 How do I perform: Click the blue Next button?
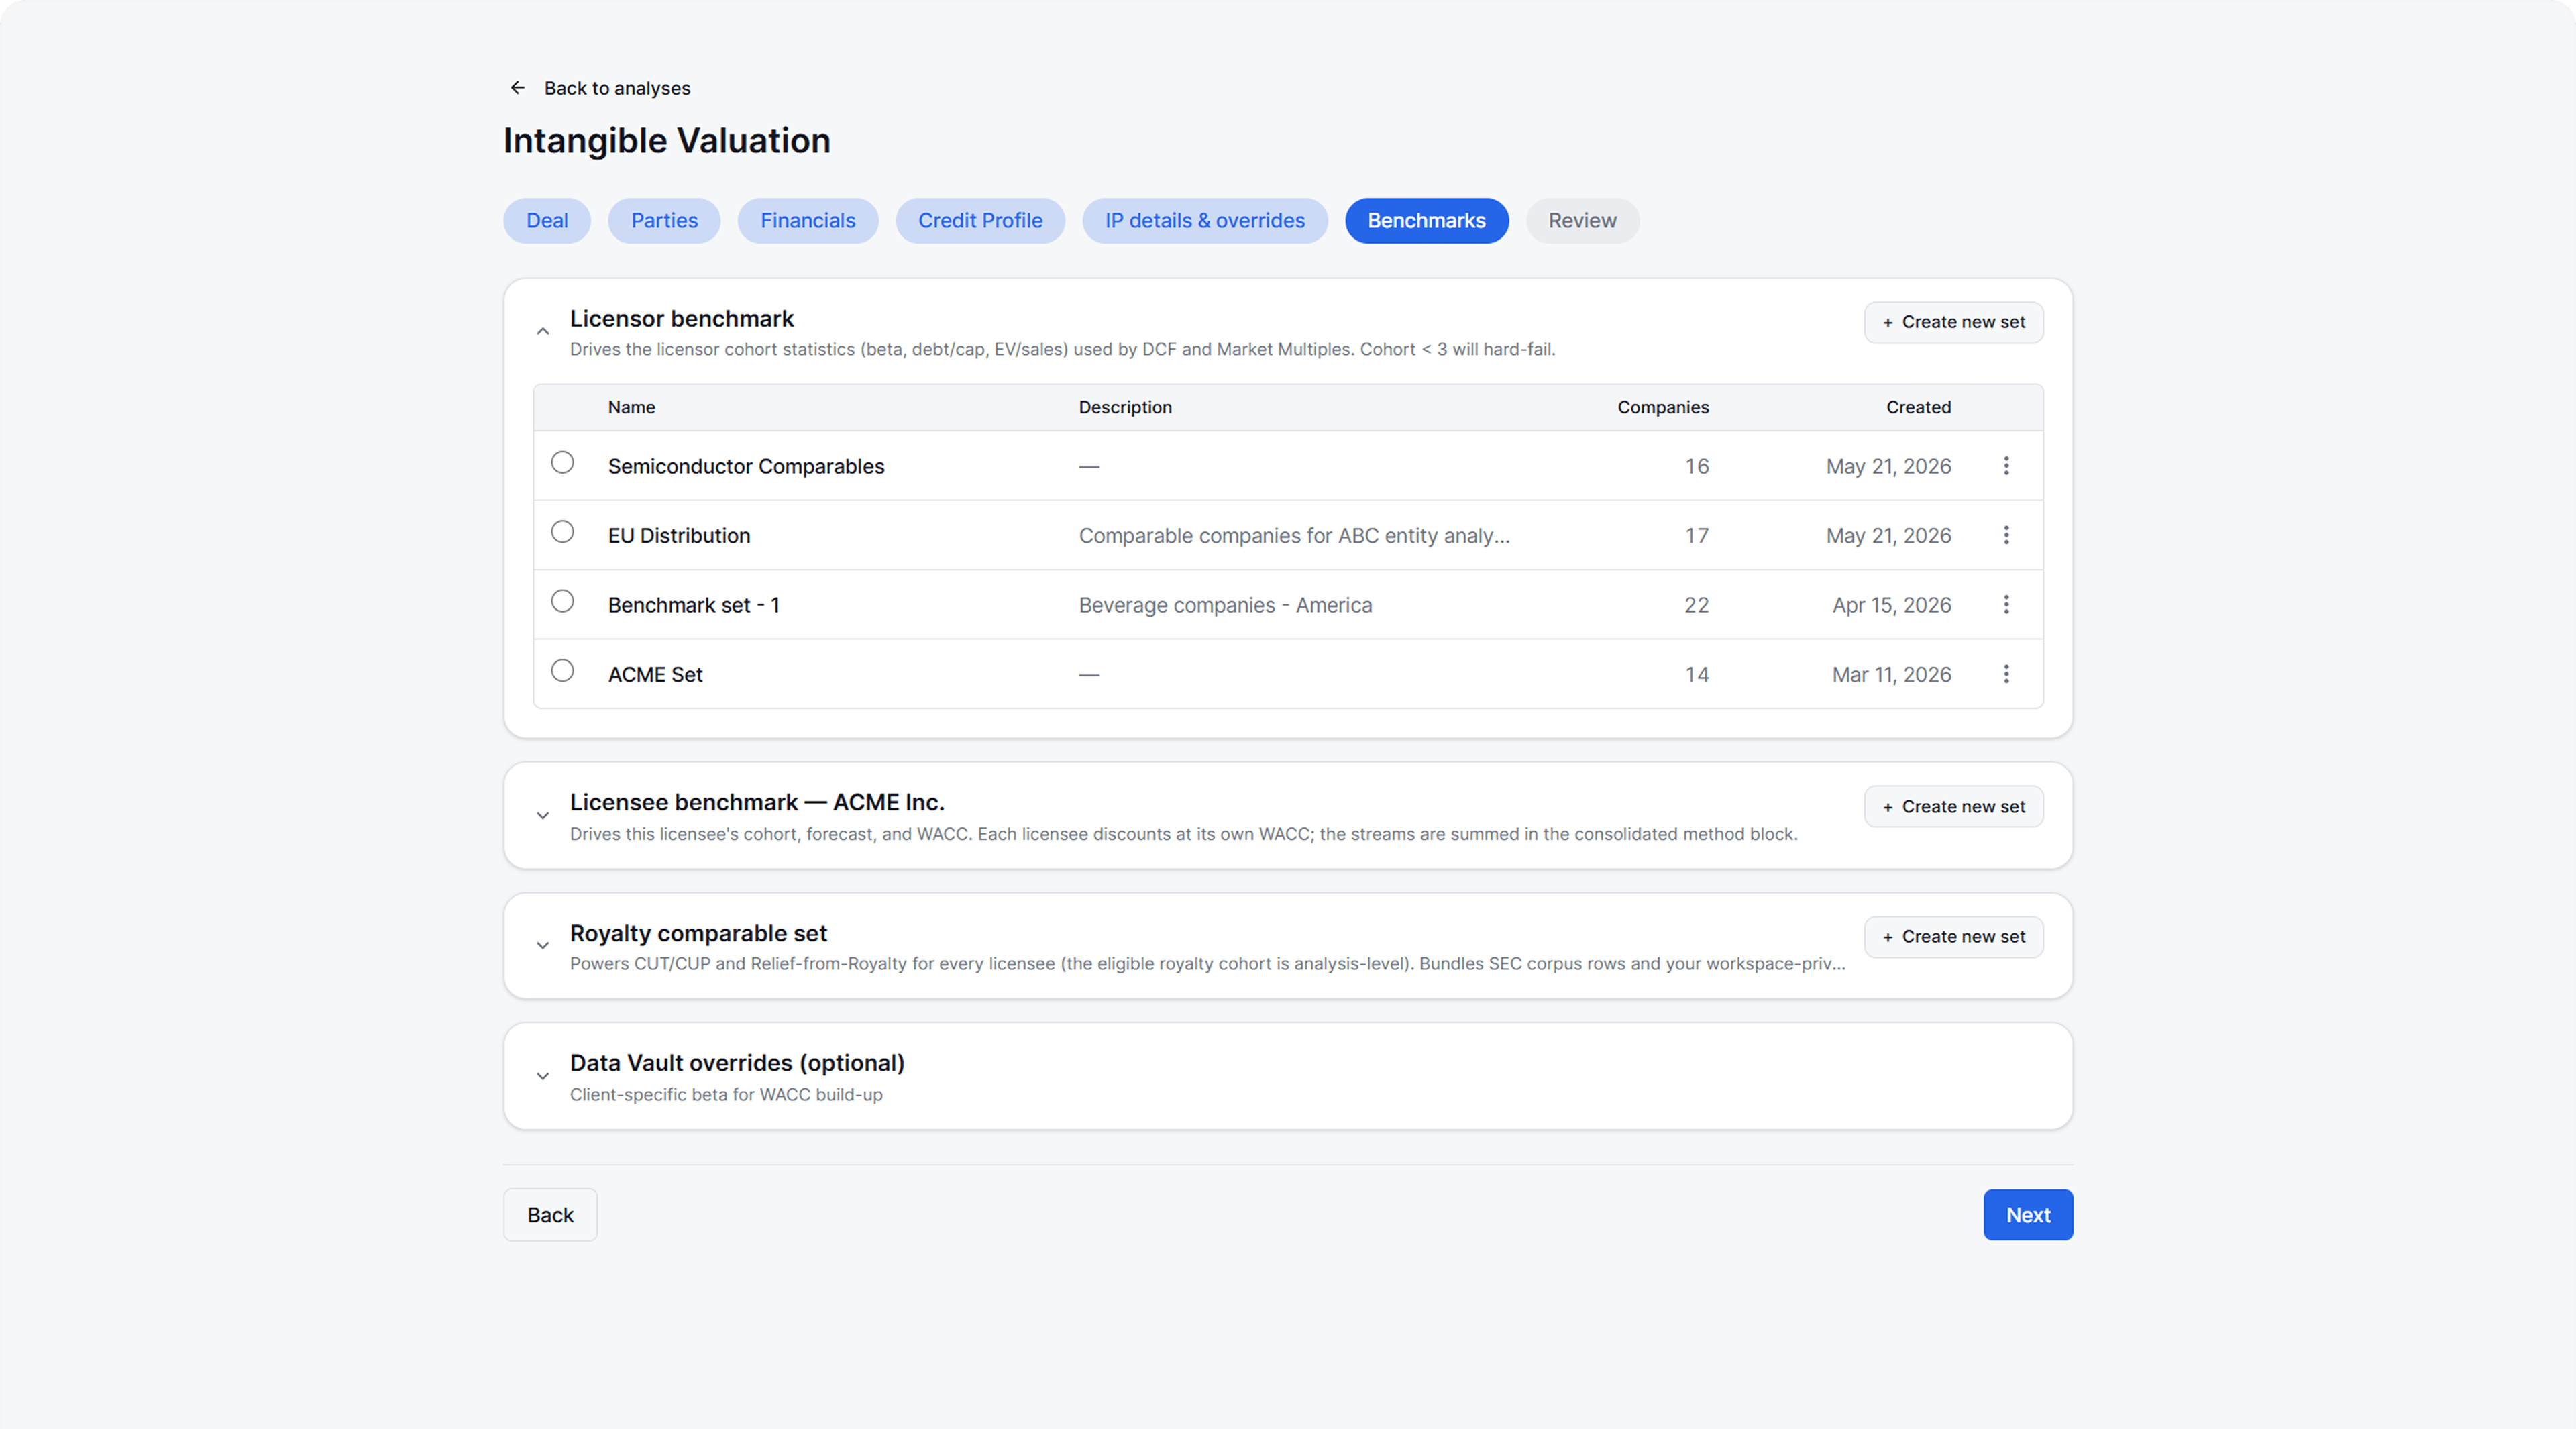click(2028, 1215)
